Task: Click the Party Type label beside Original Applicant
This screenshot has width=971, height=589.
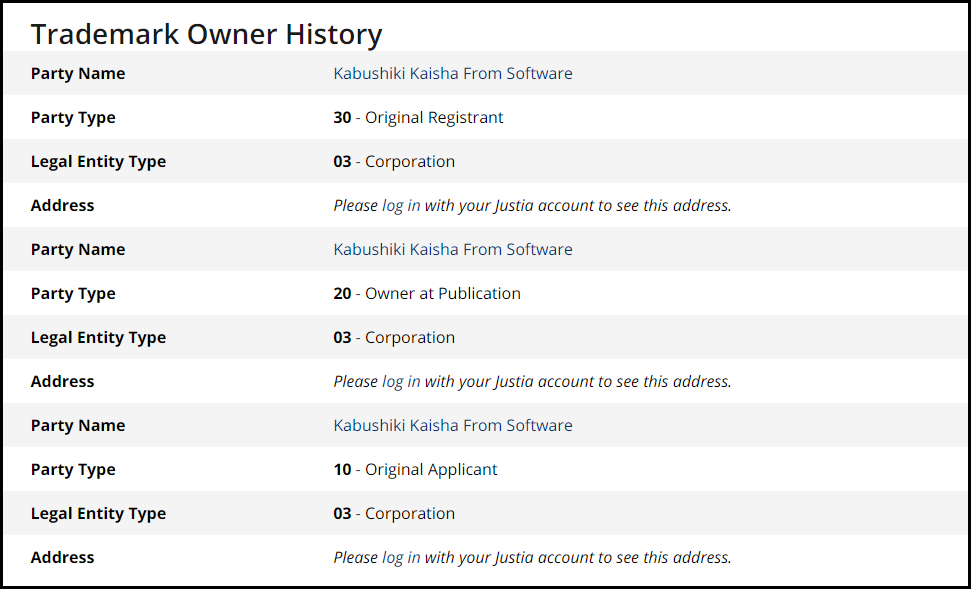Action: (73, 469)
